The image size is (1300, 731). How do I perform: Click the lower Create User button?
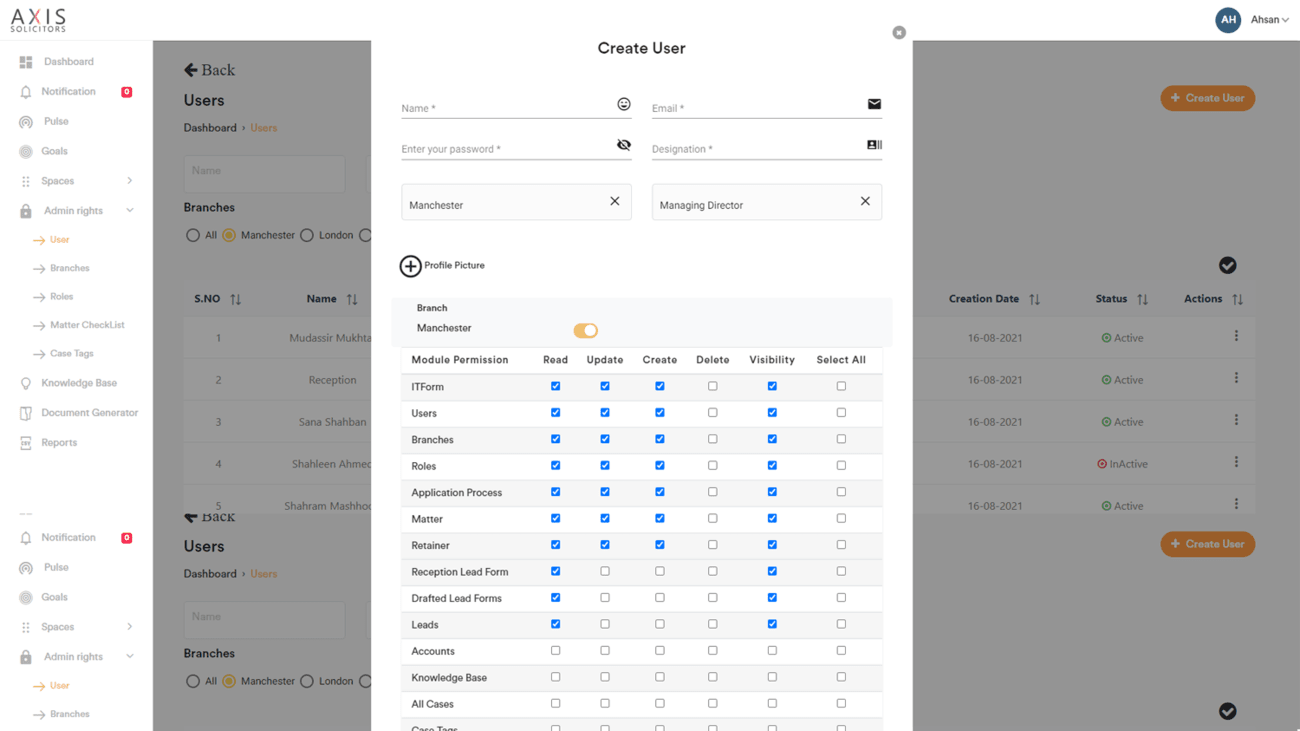click(1208, 544)
